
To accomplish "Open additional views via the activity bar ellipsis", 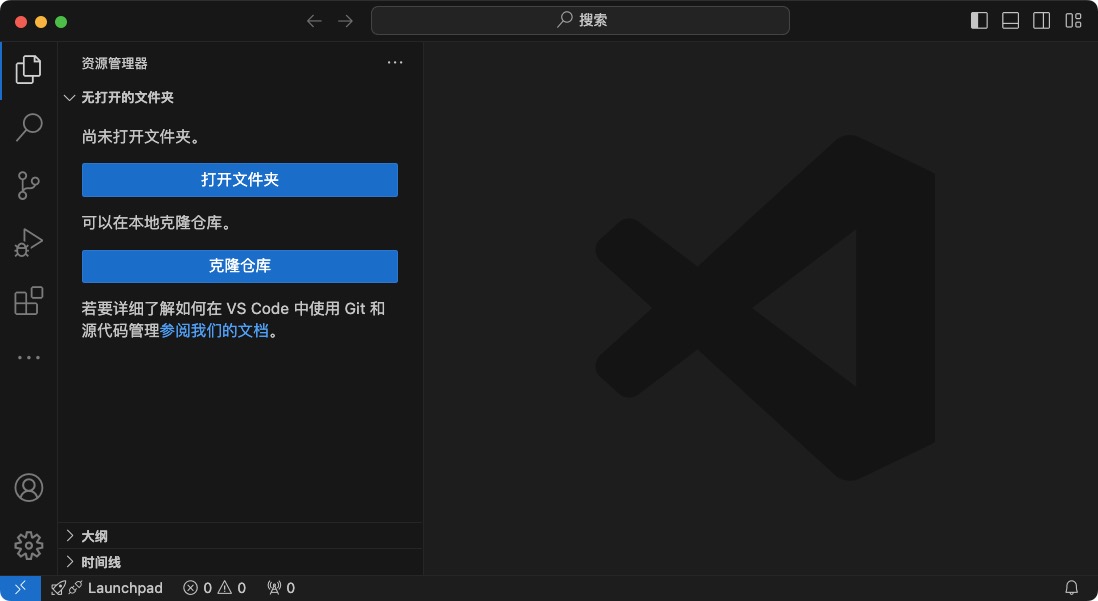I will pyautogui.click(x=27, y=357).
